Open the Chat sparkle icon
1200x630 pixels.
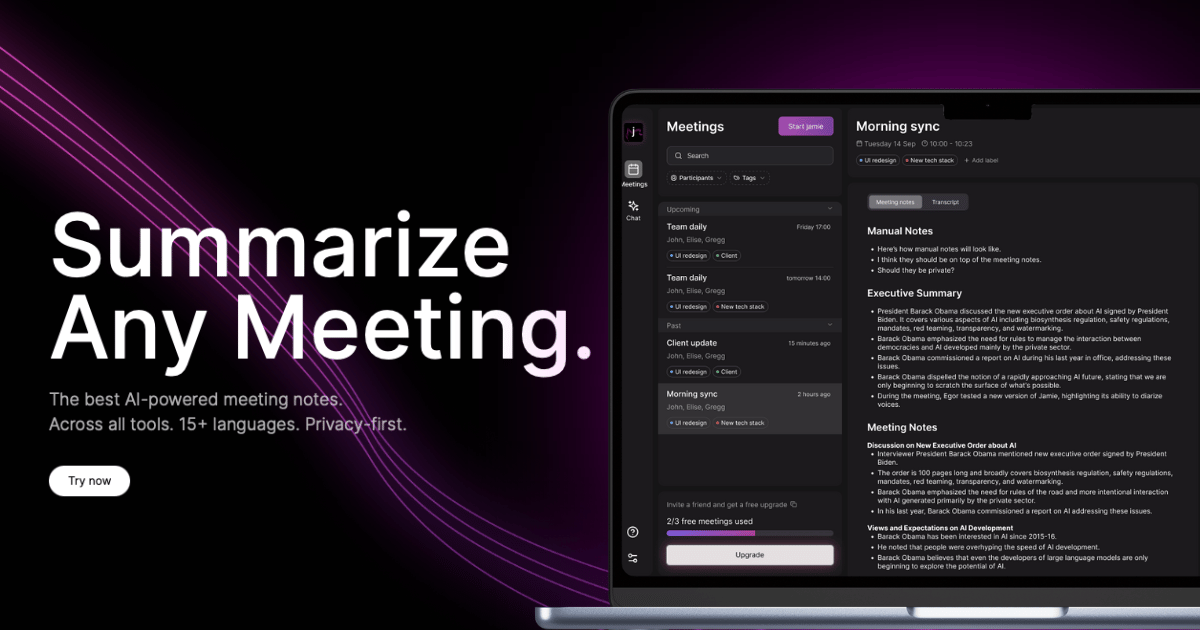point(633,205)
